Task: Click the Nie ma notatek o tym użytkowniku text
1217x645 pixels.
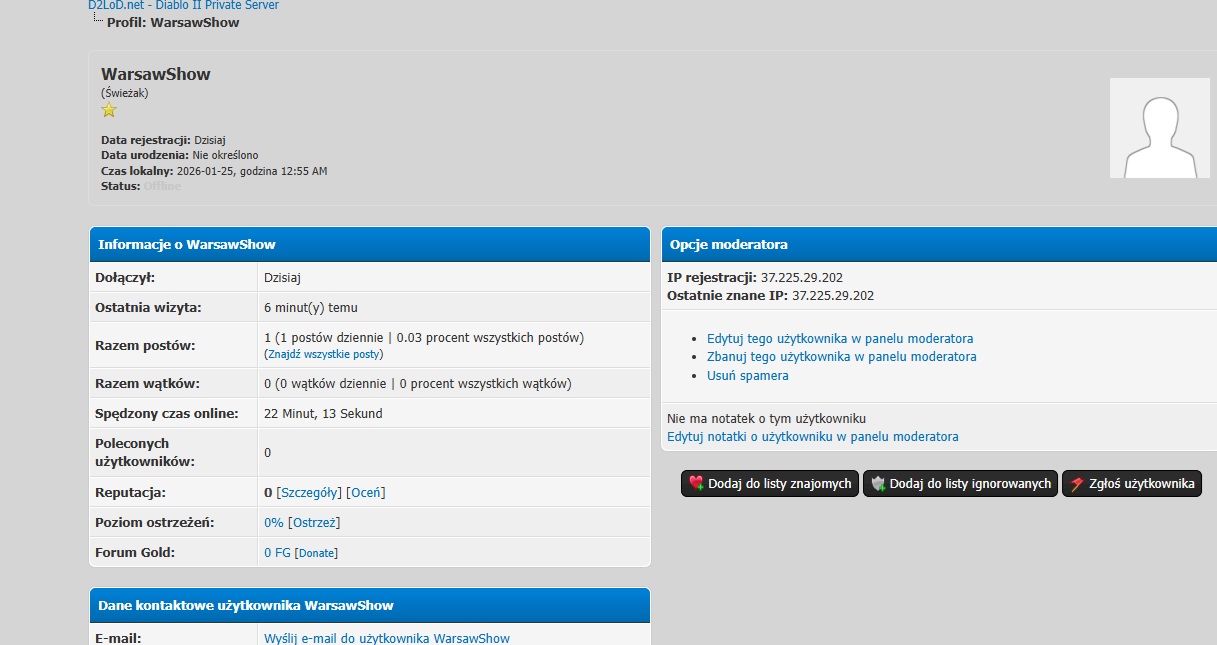Action: point(766,418)
